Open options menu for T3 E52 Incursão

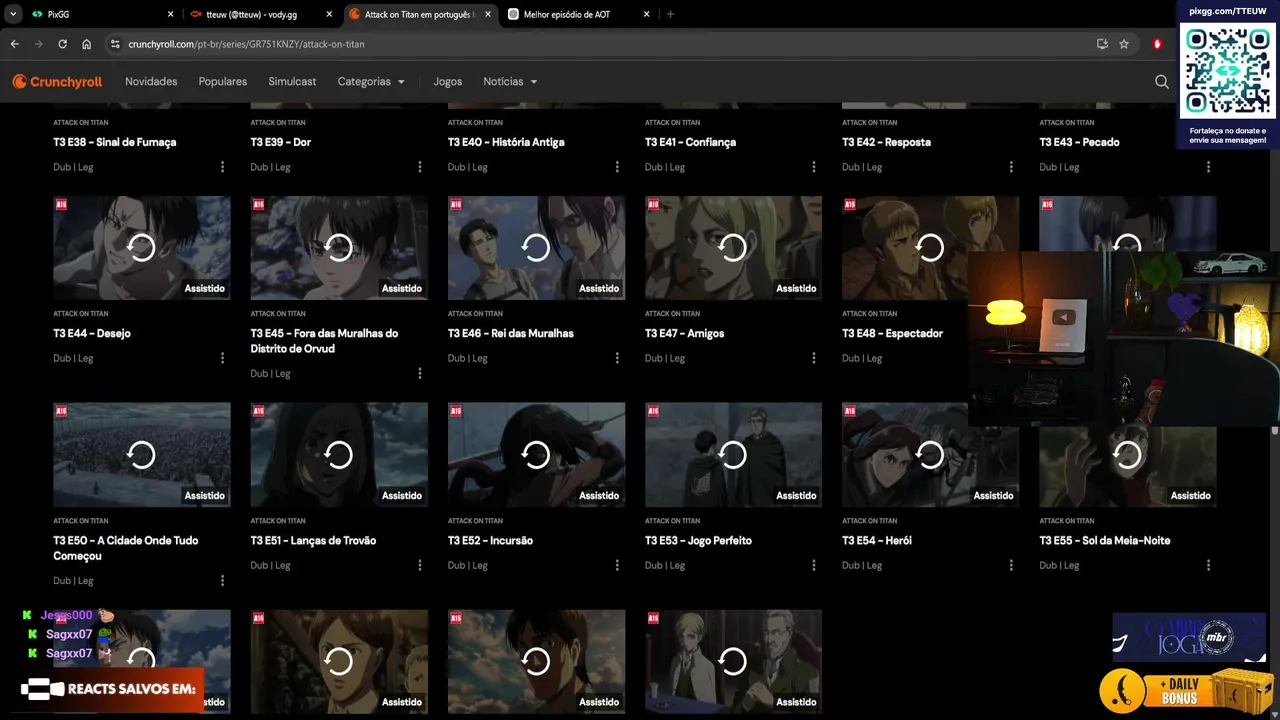pos(617,565)
